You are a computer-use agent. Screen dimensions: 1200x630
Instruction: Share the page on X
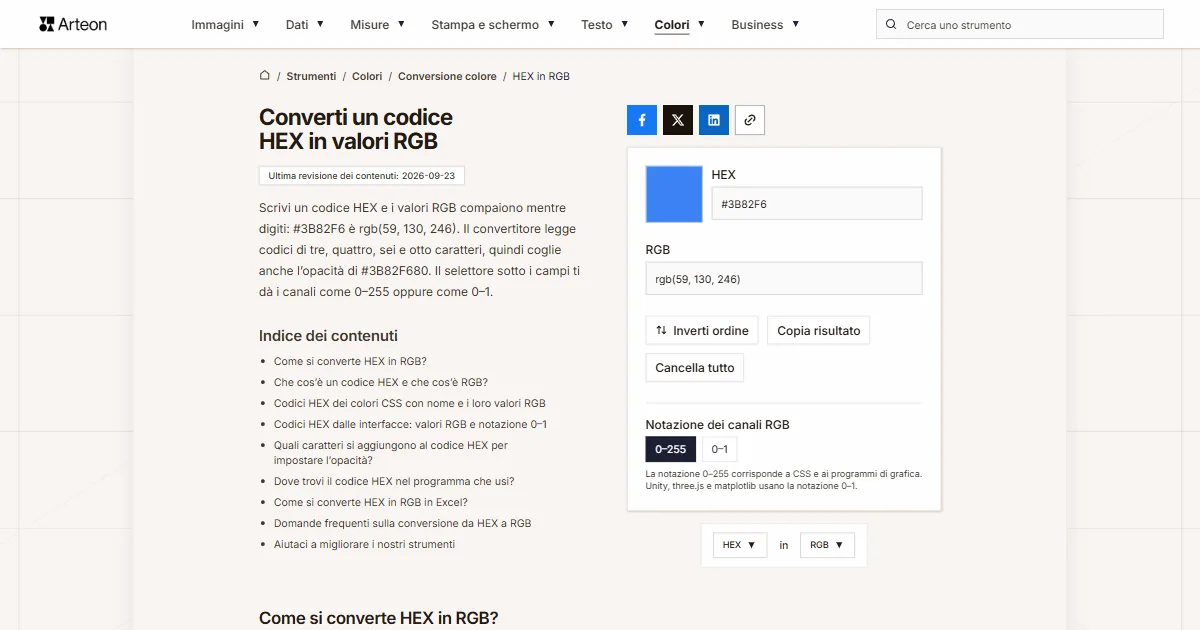point(678,120)
